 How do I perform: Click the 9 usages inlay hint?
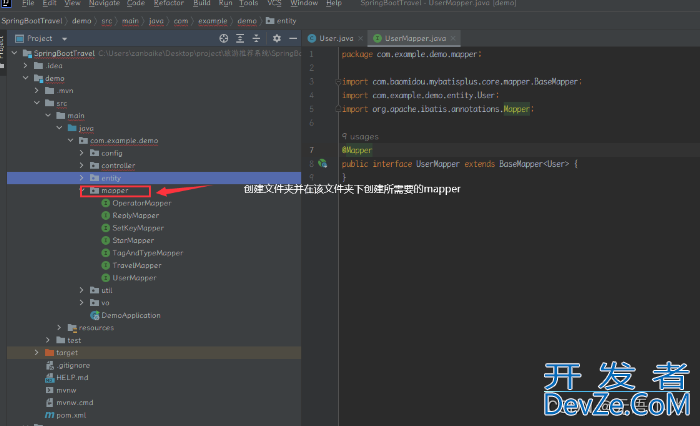tap(360, 137)
